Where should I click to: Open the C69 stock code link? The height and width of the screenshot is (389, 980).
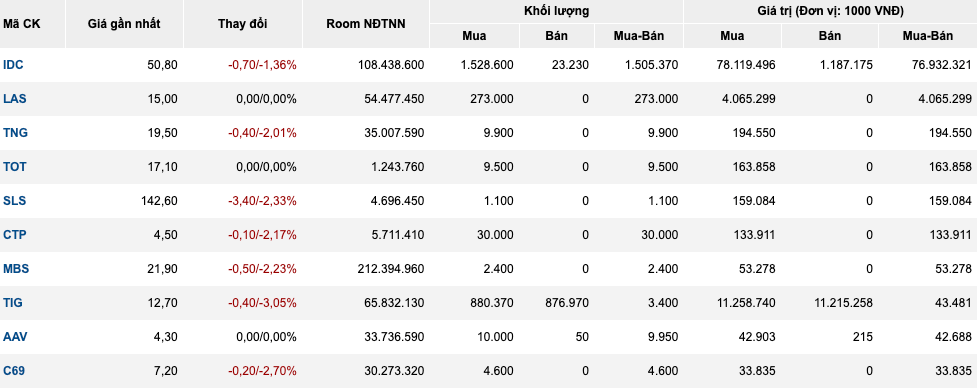[x=14, y=371]
